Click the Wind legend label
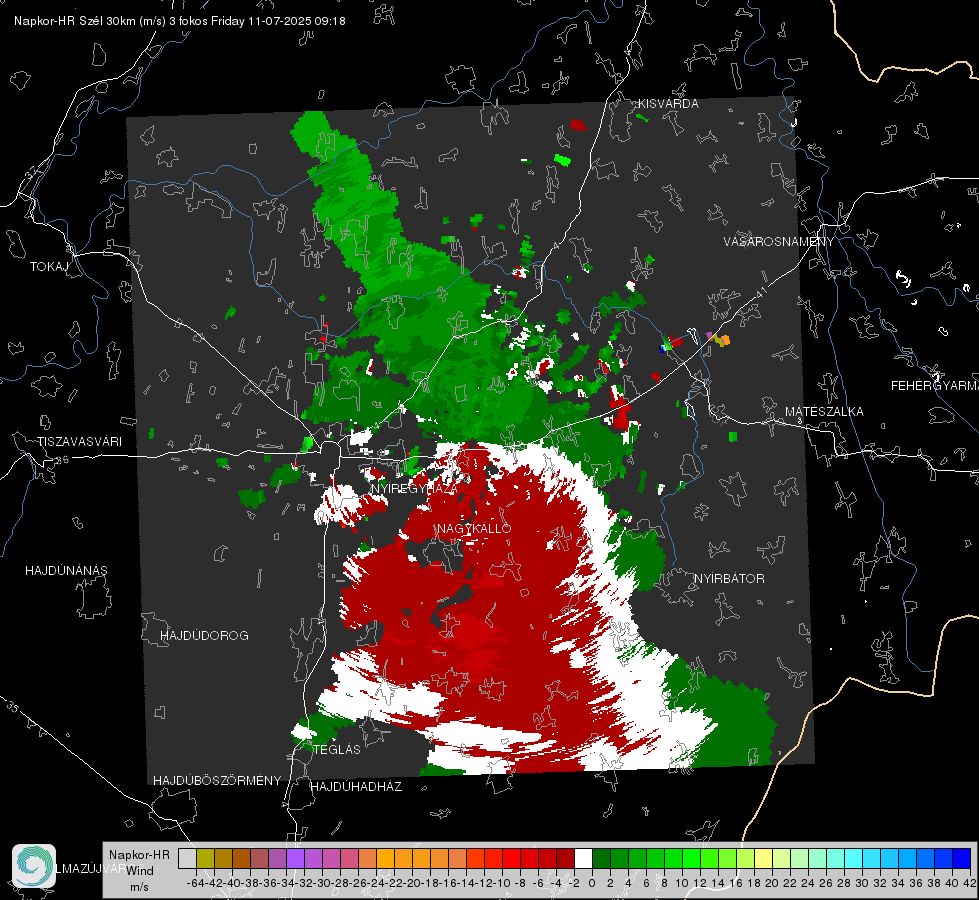Image resolution: width=979 pixels, height=900 pixels. (140, 870)
